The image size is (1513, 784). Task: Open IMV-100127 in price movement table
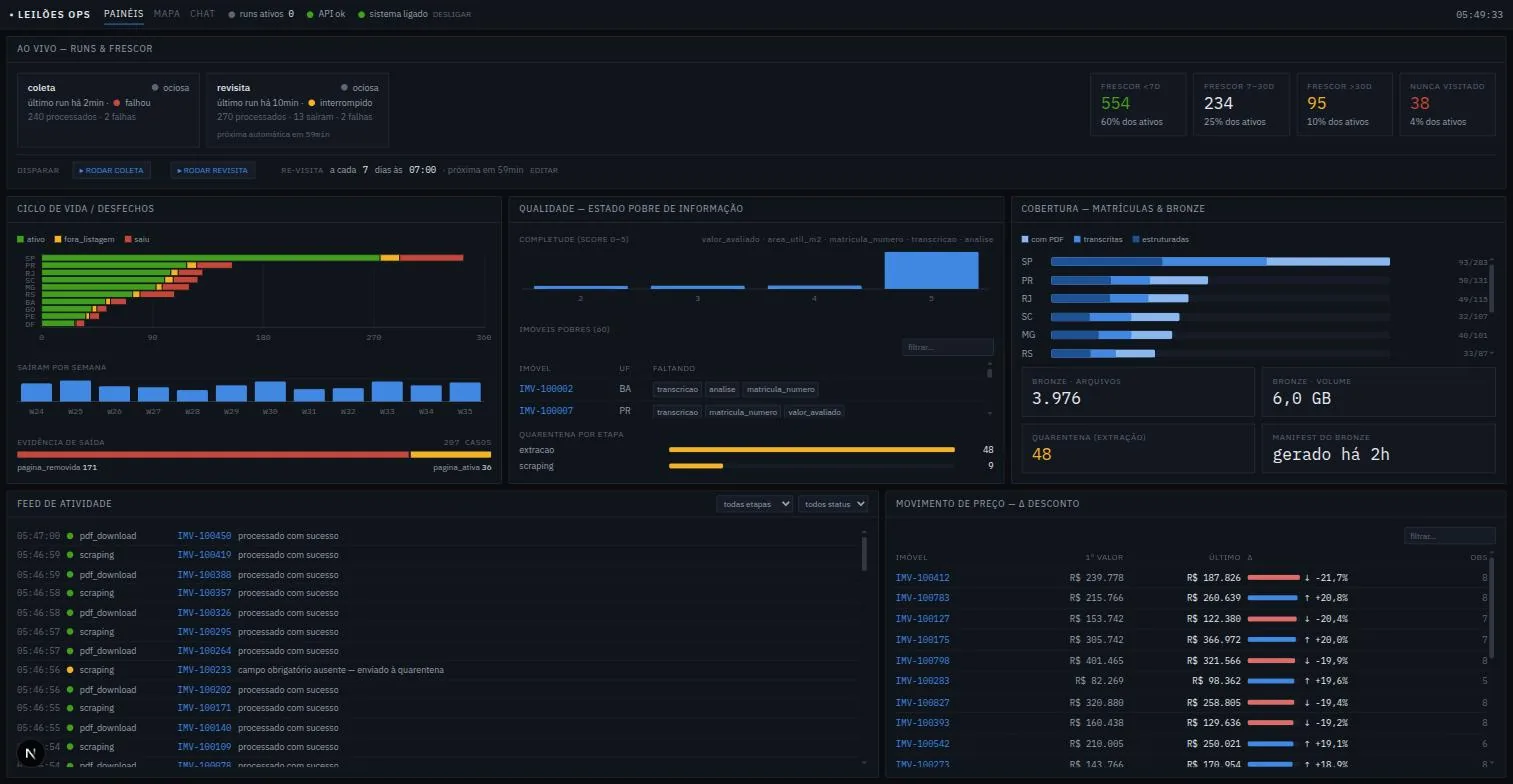click(x=922, y=619)
